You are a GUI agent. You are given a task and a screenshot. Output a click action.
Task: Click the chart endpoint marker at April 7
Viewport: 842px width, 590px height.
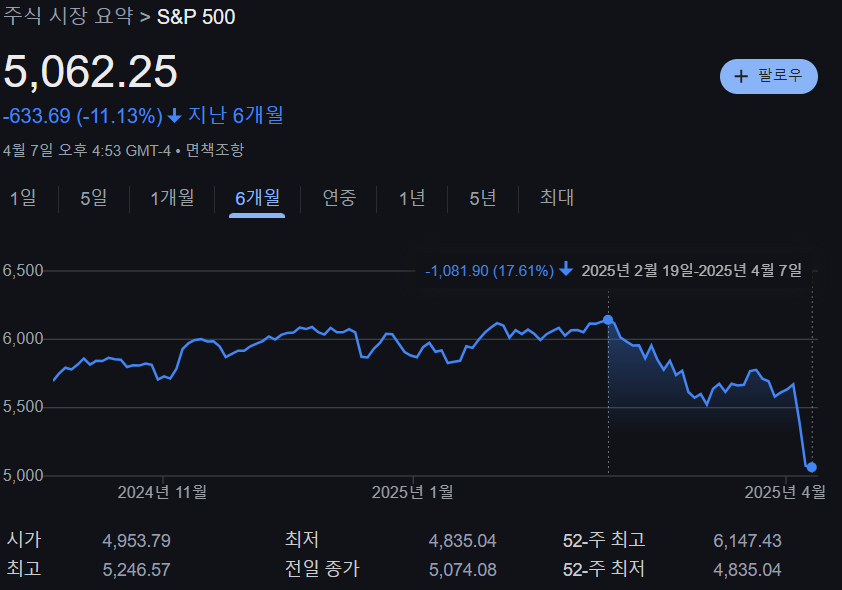(811, 468)
